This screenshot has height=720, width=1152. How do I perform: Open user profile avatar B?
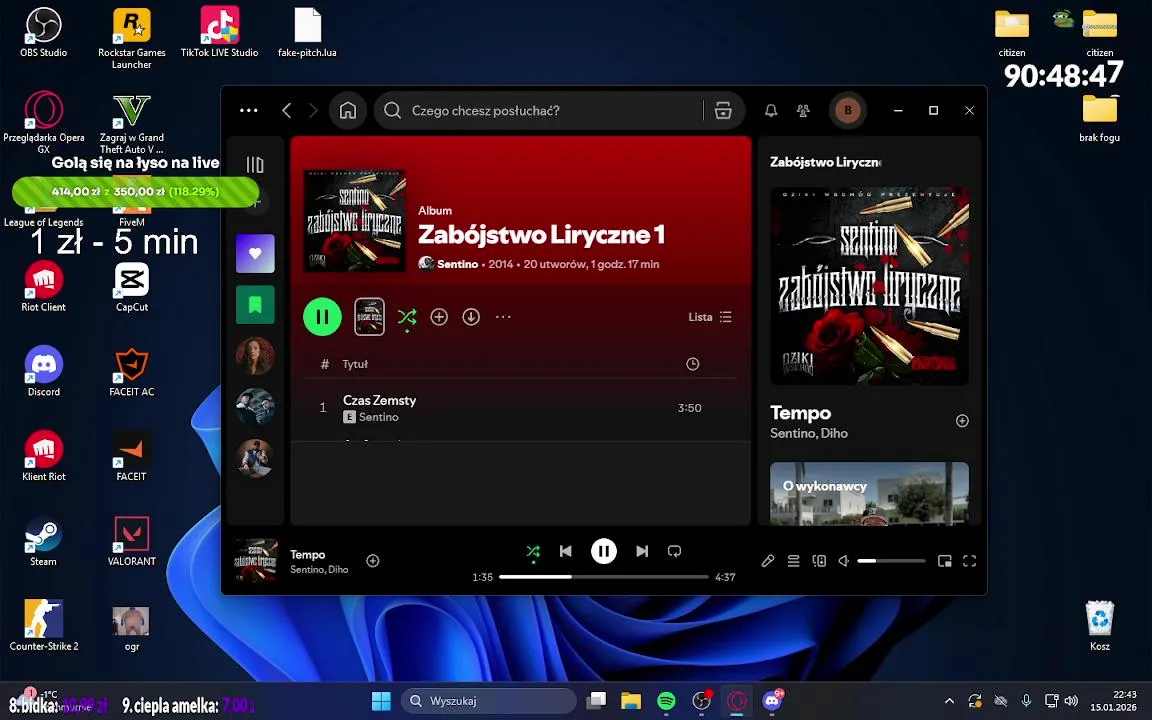pos(848,110)
